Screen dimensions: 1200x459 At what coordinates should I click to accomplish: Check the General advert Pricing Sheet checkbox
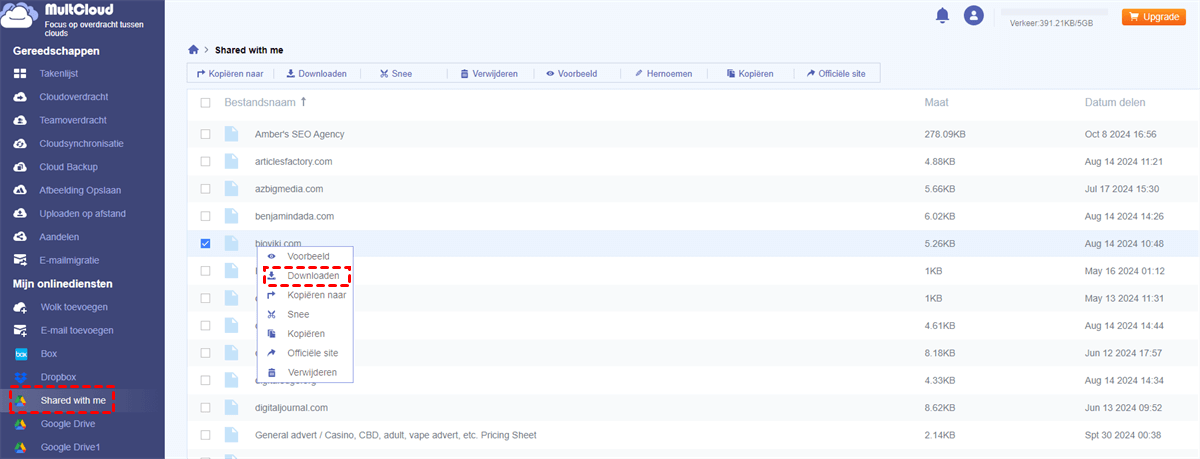pyautogui.click(x=205, y=435)
